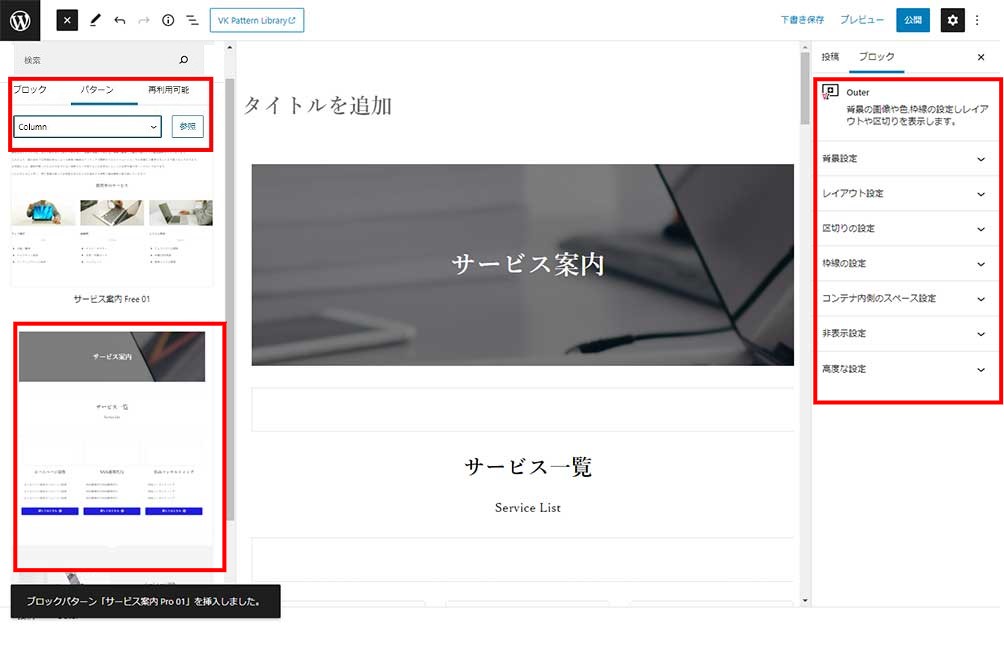Click the WordPress logo icon
The height and width of the screenshot is (645, 1004).
point(20,20)
